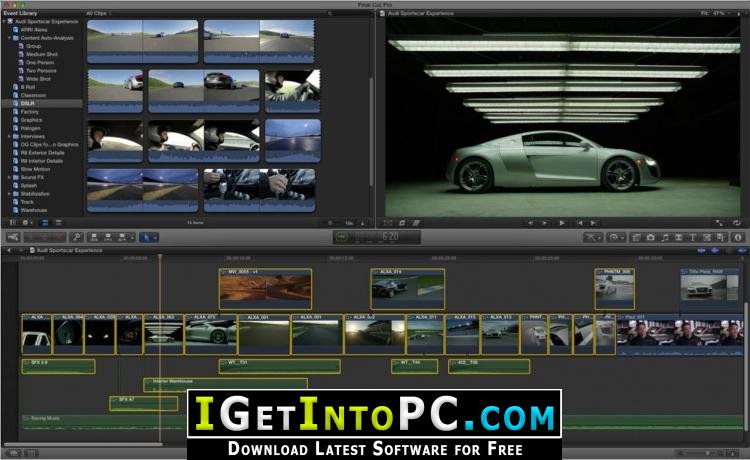The height and width of the screenshot is (460, 750).
Task: Show the Inspector with the i button
Action: tap(738, 237)
